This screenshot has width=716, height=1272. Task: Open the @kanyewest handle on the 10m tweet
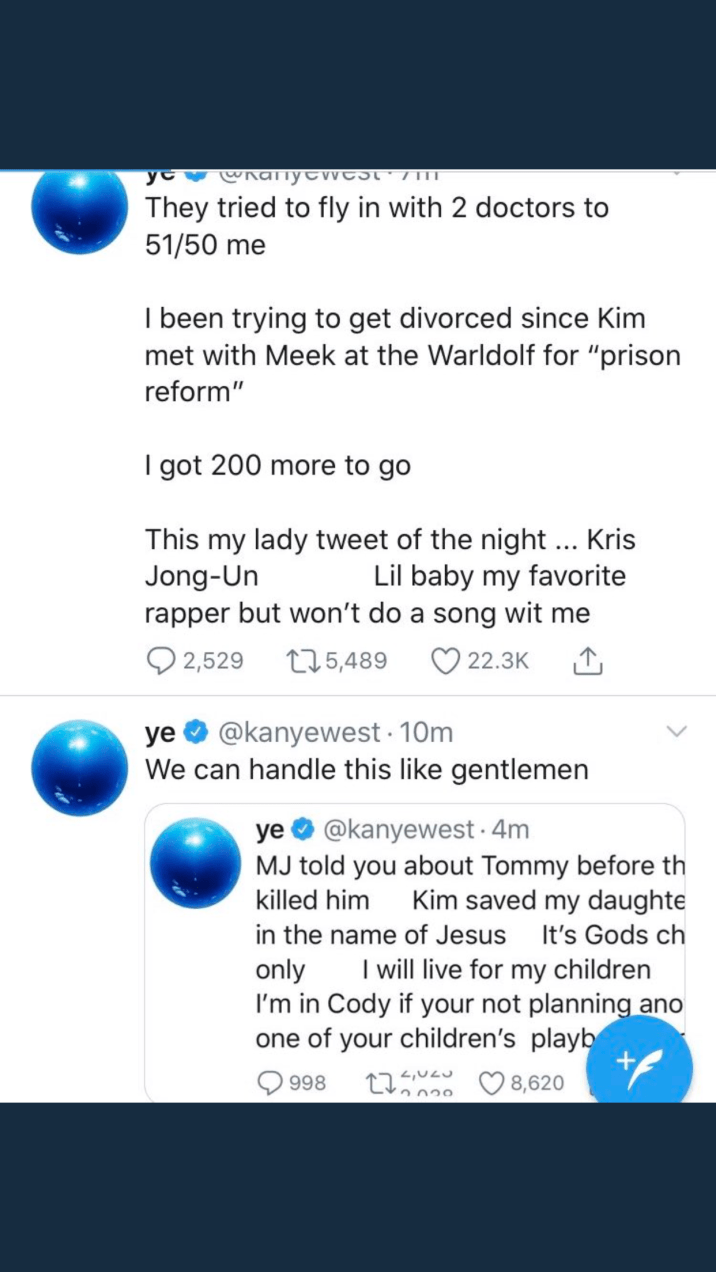299,733
